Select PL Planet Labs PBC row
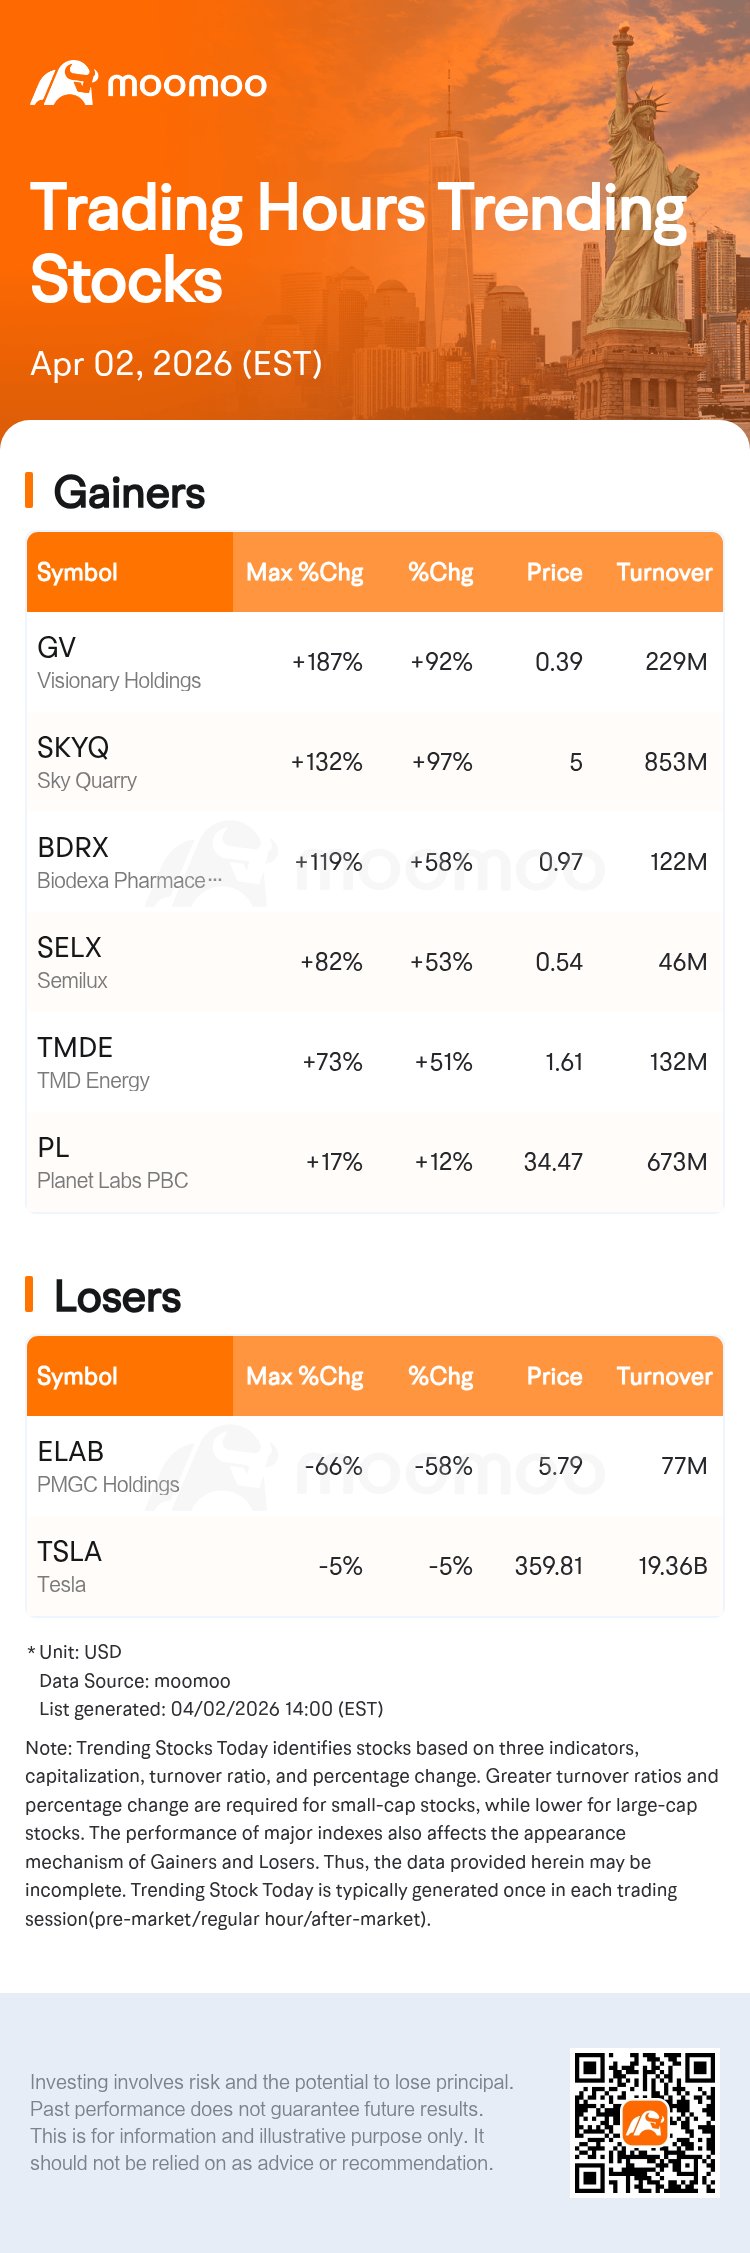 112,1162
